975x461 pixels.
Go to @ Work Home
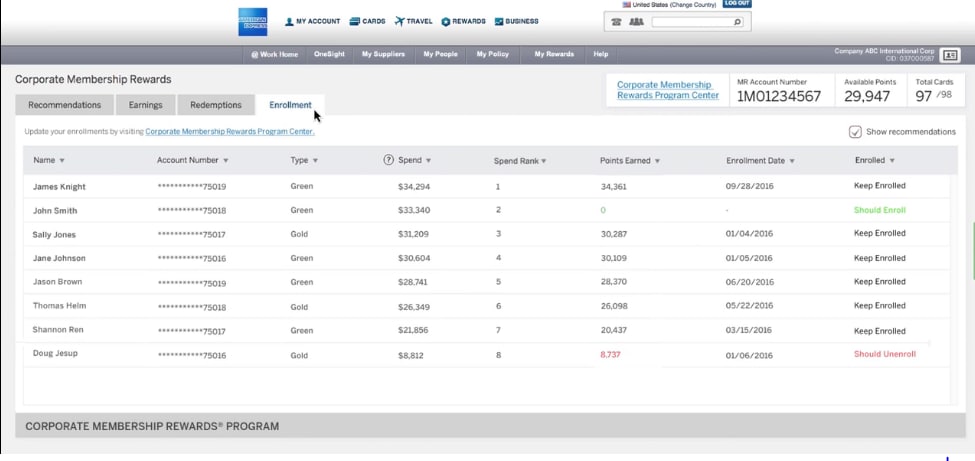[x=274, y=54]
